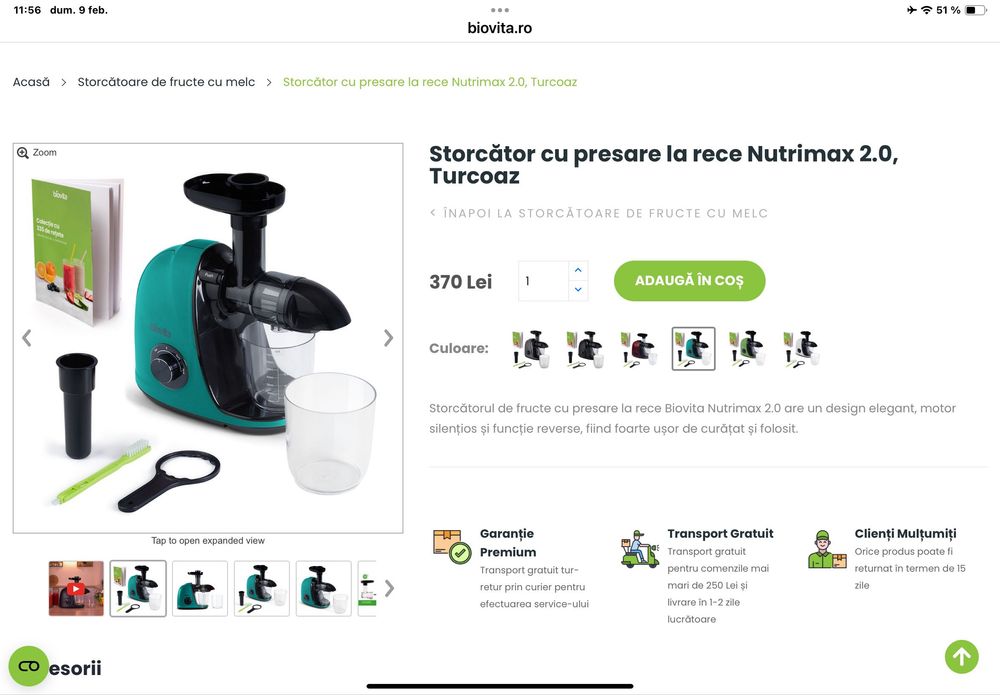Viewport: 1000px width, 695px height.
Task: Increase the quantity with the up arrow
Action: (x=578, y=270)
